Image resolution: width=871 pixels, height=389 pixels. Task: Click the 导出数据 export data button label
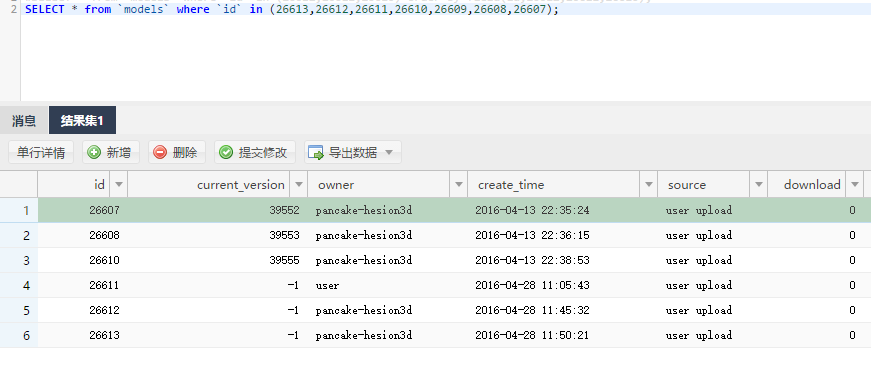click(x=353, y=153)
